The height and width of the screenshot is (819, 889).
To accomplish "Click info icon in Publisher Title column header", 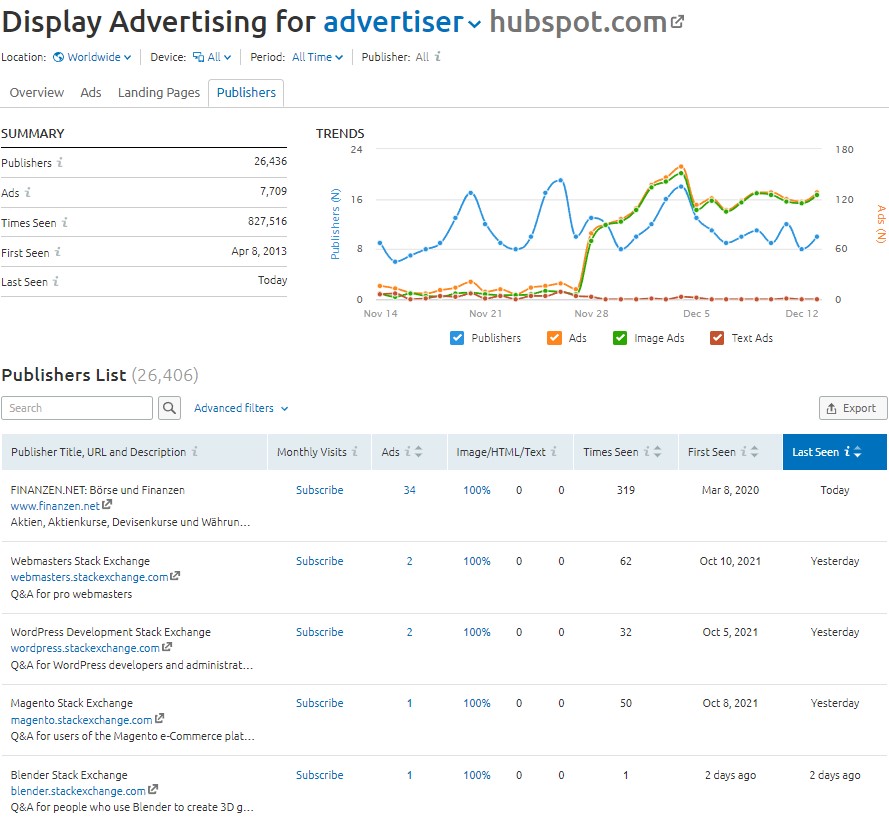I will pyautogui.click(x=194, y=451).
